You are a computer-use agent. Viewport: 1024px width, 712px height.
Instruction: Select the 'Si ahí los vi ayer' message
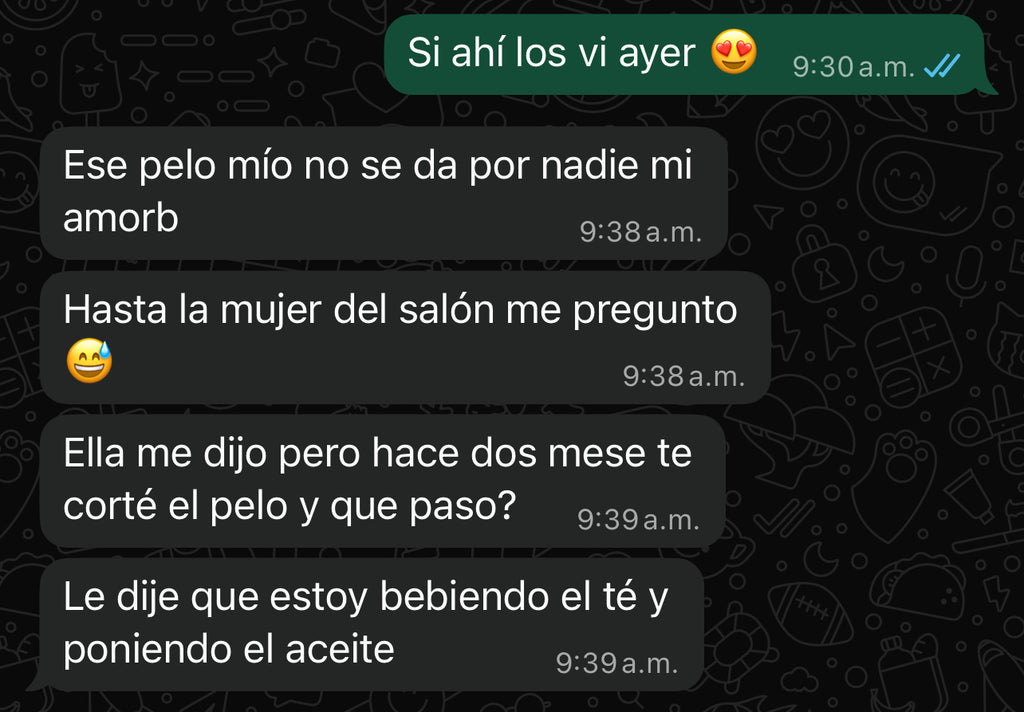tap(686, 54)
